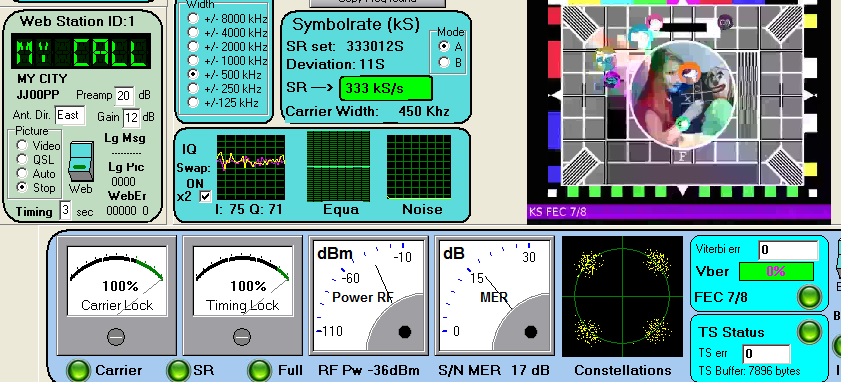Click the green Full status LED
The height and width of the screenshot is (389, 848).
[x=260, y=370]
